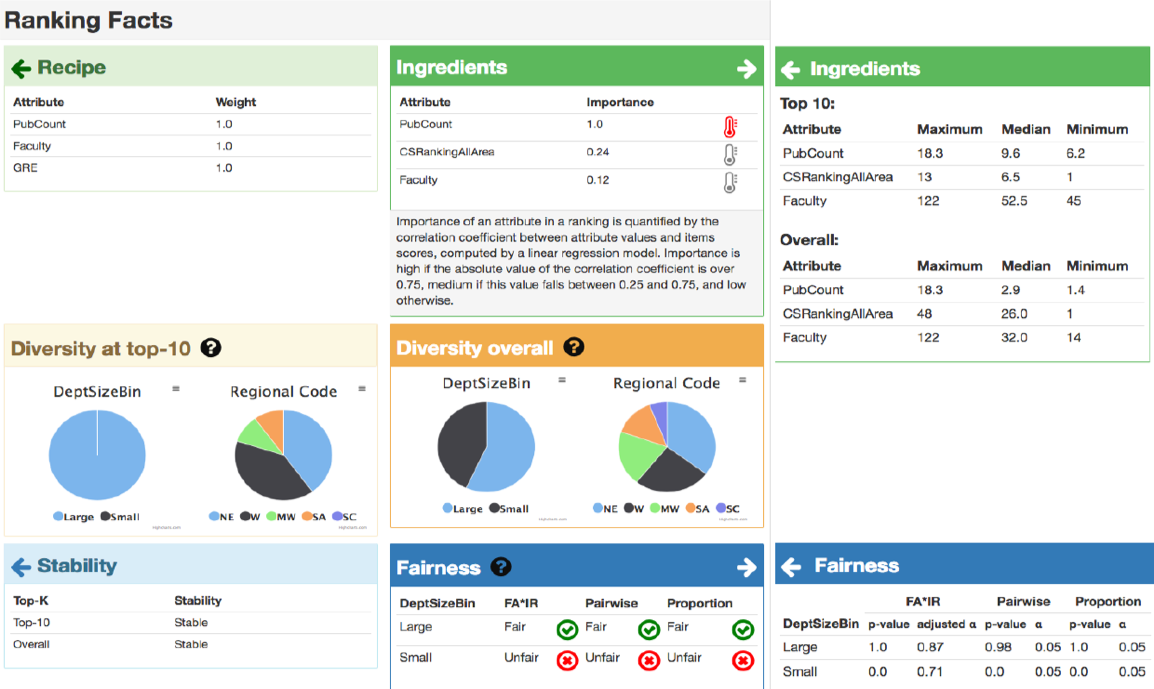Toggle SC legend item in overall Regional Code
This screenshot has width=1154, height=689.
[x=728, y=509]
